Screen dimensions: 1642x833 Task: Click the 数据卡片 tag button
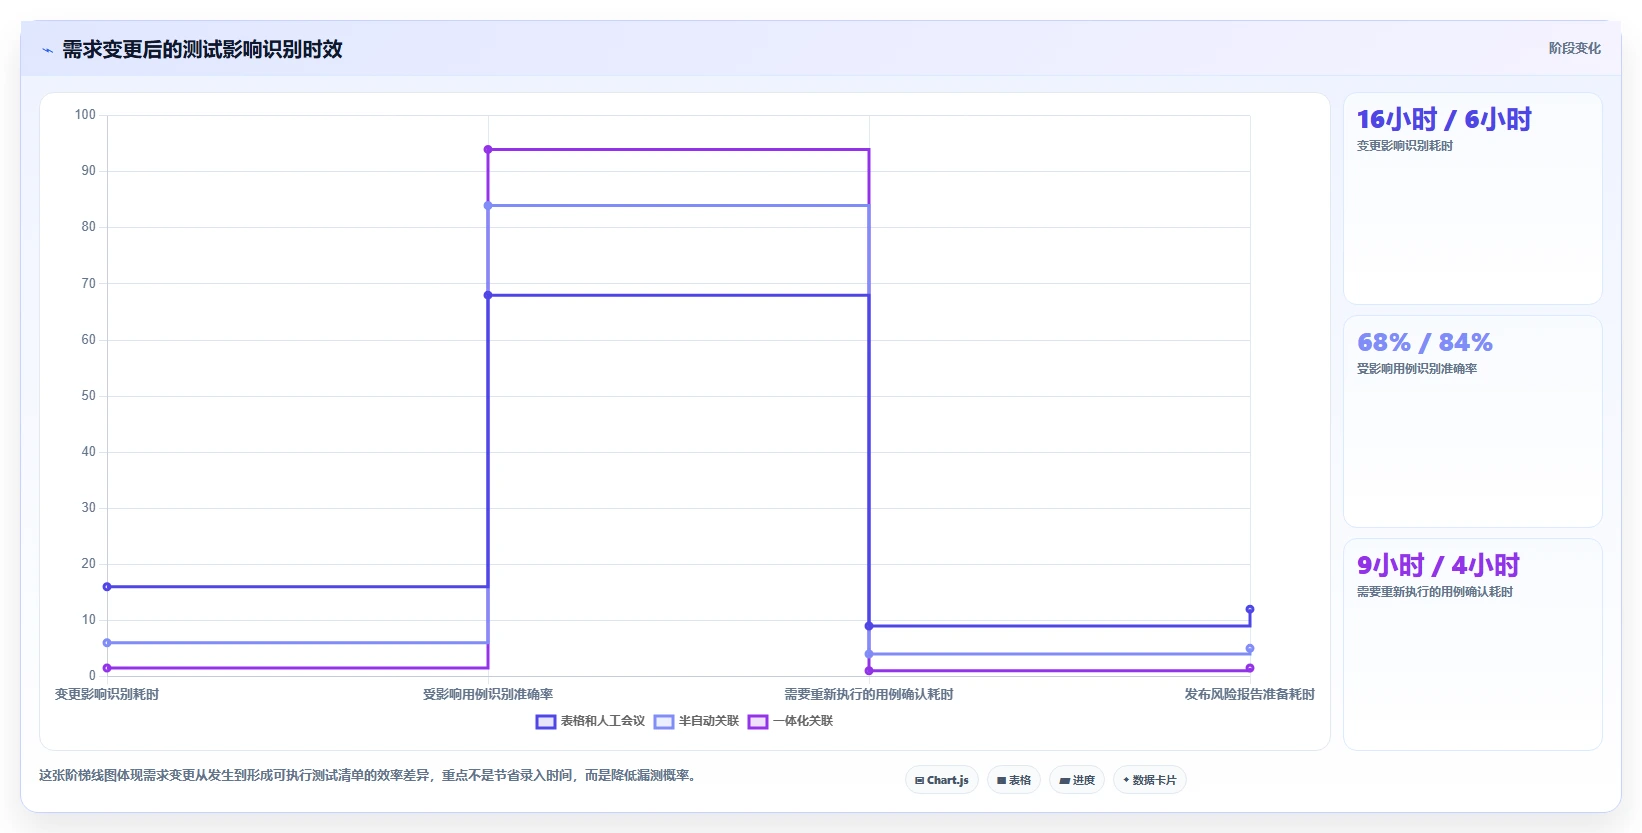point(1150,780)
